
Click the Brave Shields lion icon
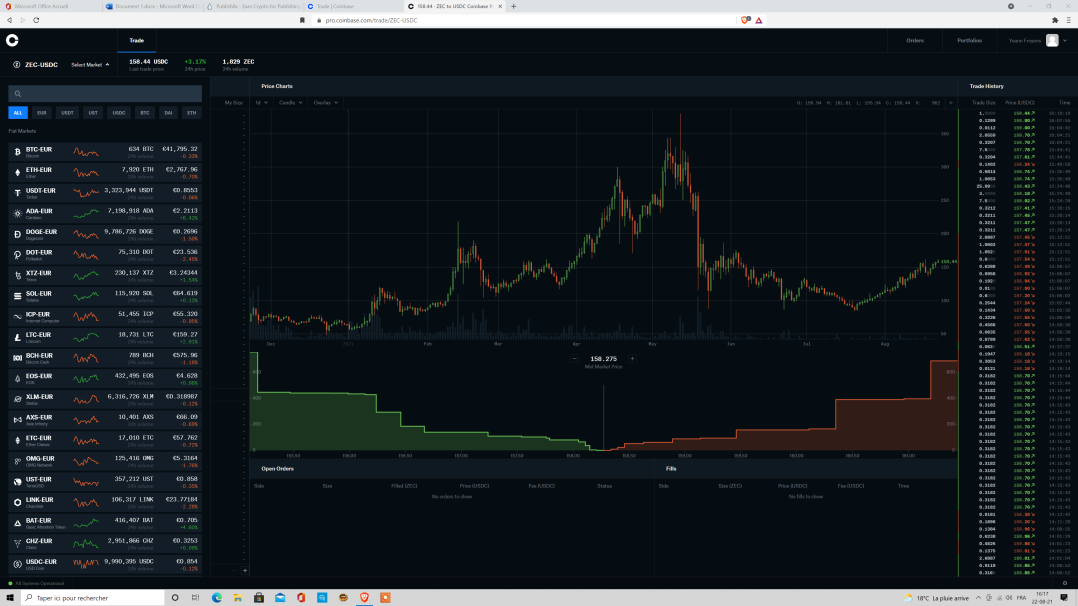(x=745, y=20)
